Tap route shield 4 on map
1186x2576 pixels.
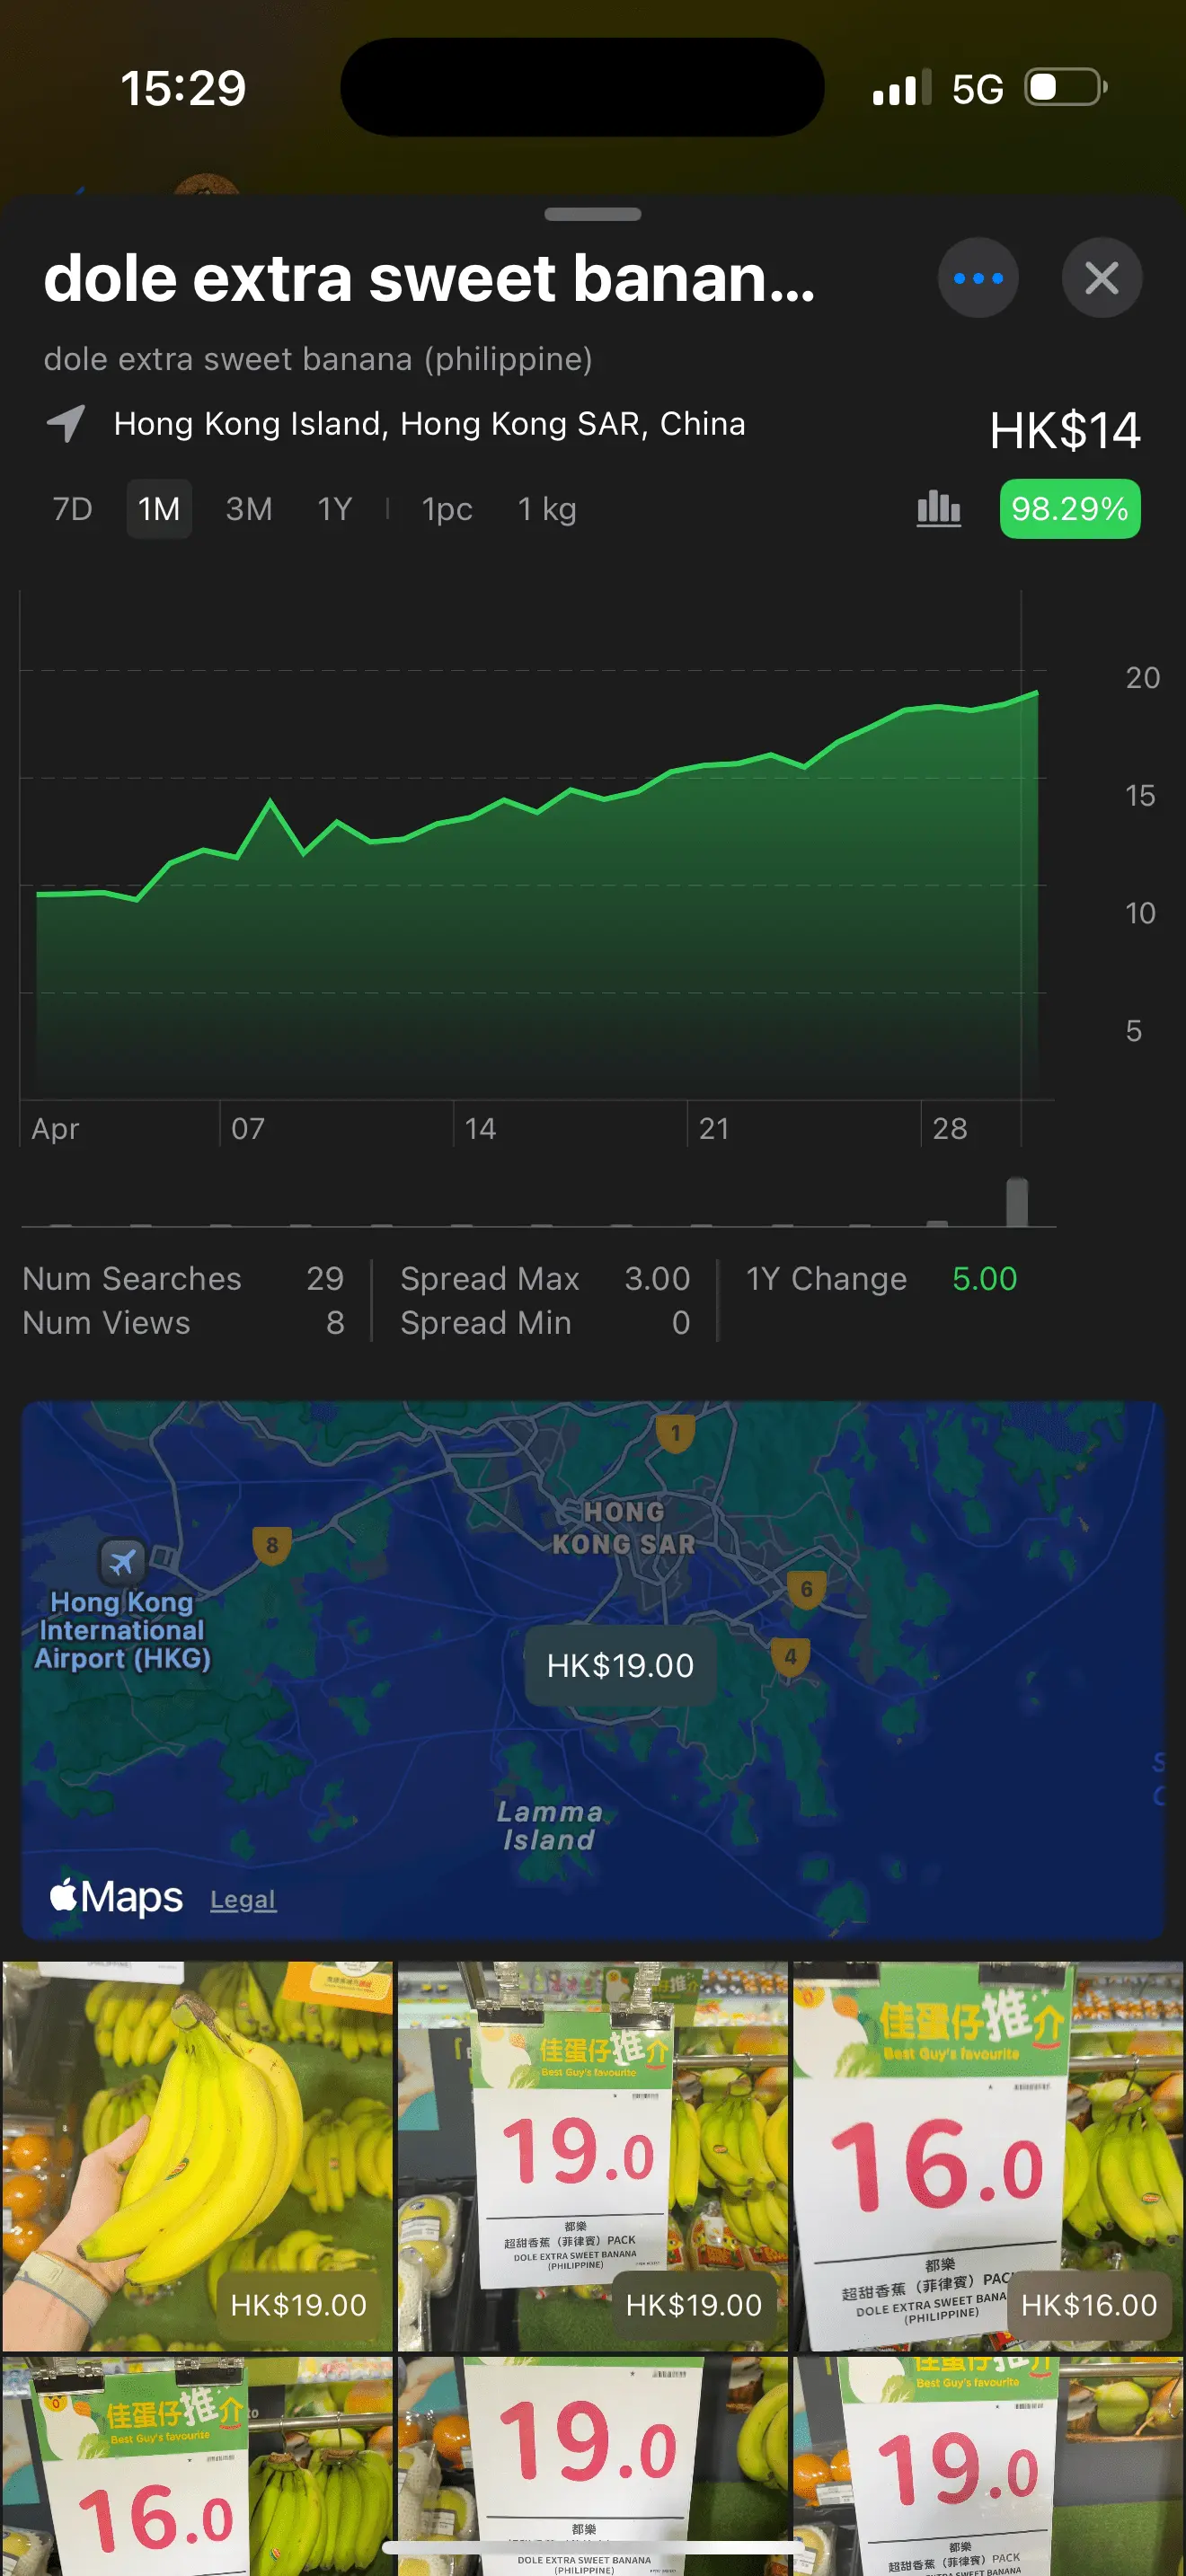[790, 1657]
